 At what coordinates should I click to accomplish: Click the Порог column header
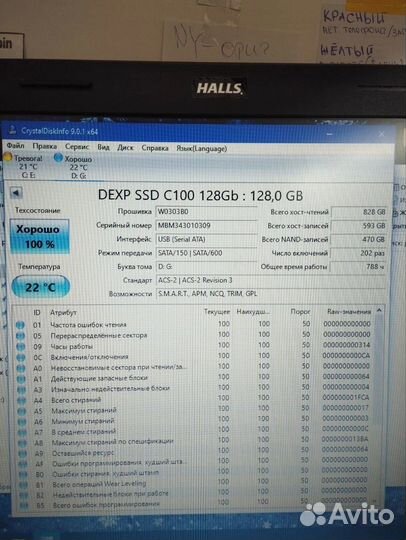click(300, 312)
